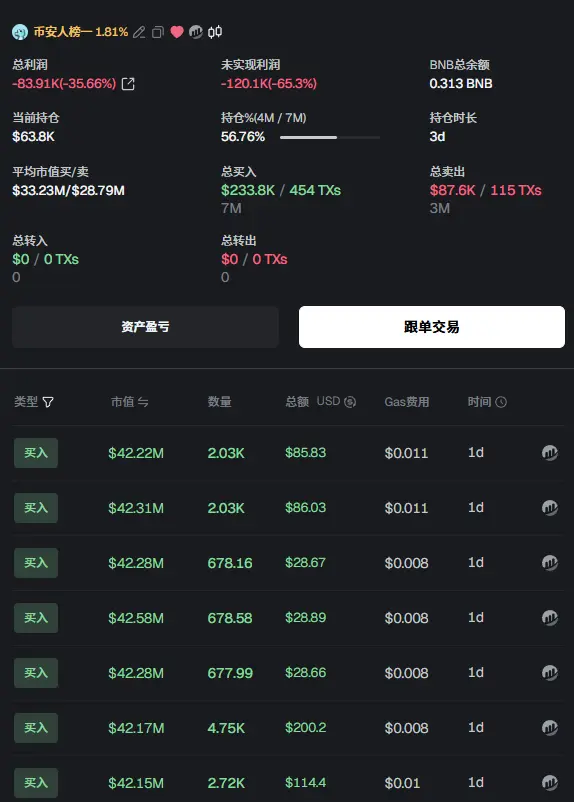Click the 买入 tag on $28.67 row
This screenshot has height=802, width=574.
tap(36, 563)
